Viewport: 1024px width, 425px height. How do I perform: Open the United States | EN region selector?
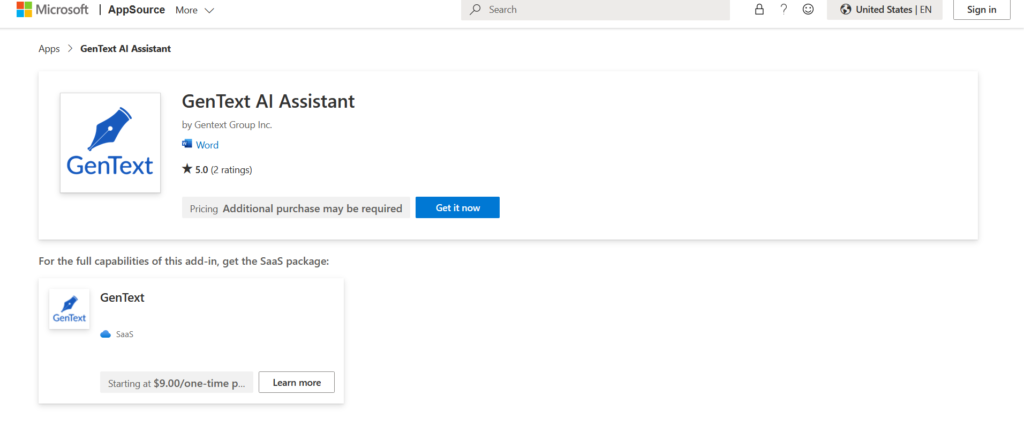pos(886,10)
